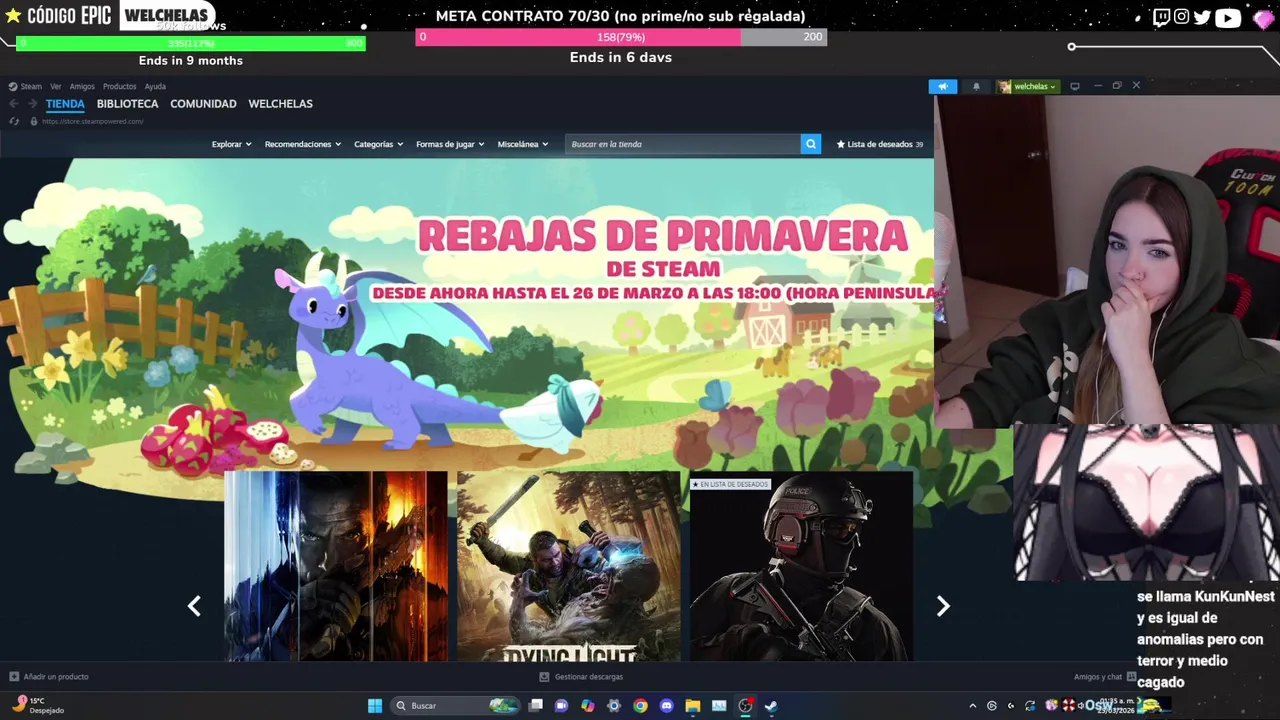Viewport: 1280px width, 720px height.
Task: Open the Ver menu
Action: click(x=56, y=86)
